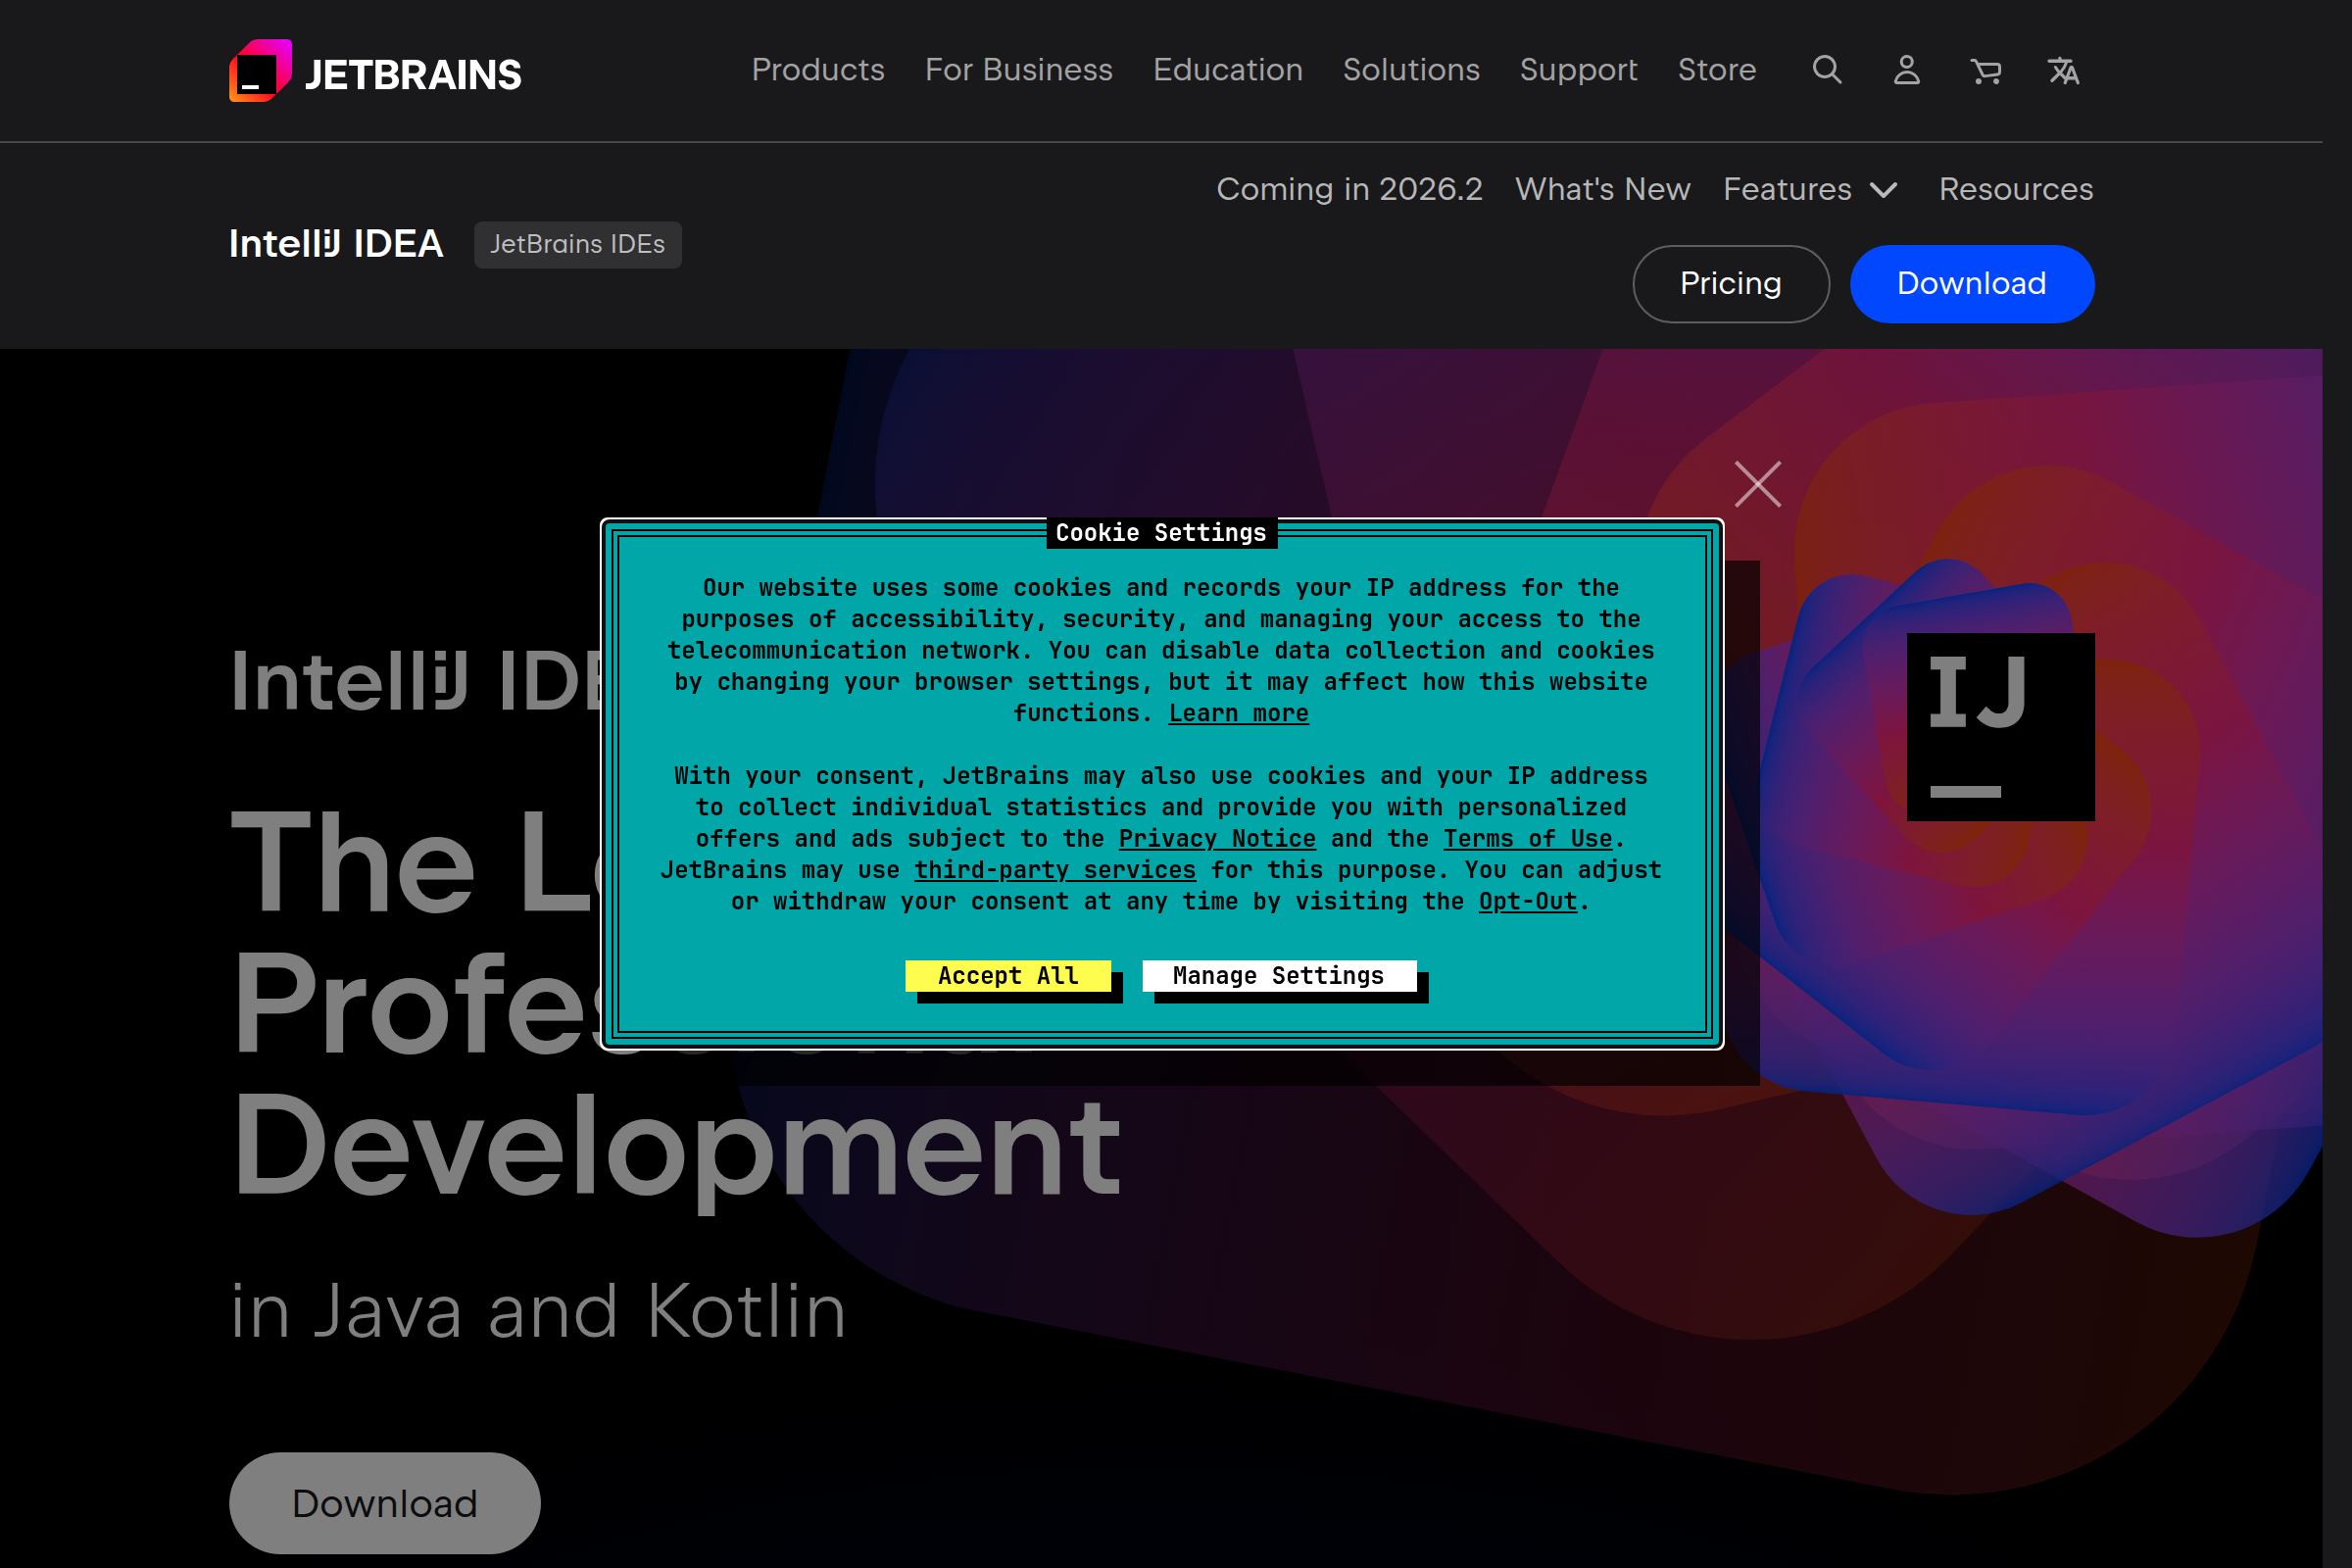Click the JetBrains logo
2352x1568 pixels.
click(x=375, y=71)
